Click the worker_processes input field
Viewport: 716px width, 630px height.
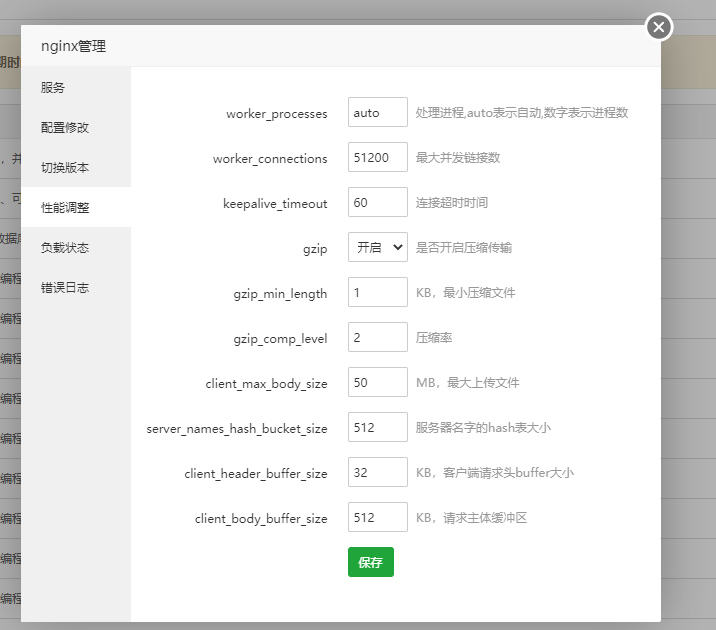378,112
